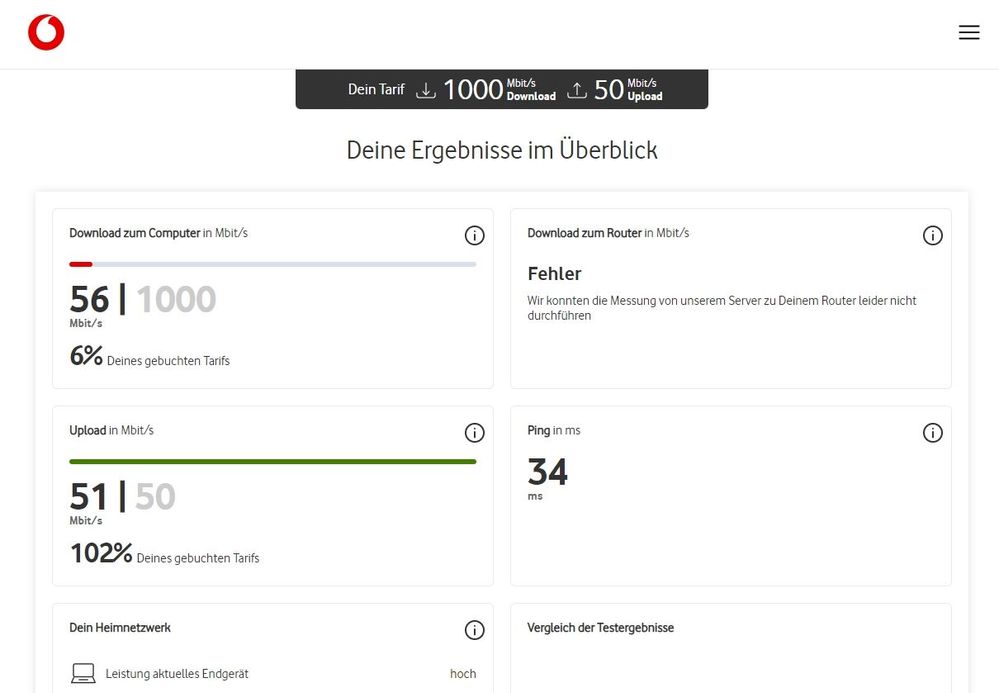Click the measured '56' download value
This screenshot has height=693, width=999.
(x=89, y=299)
